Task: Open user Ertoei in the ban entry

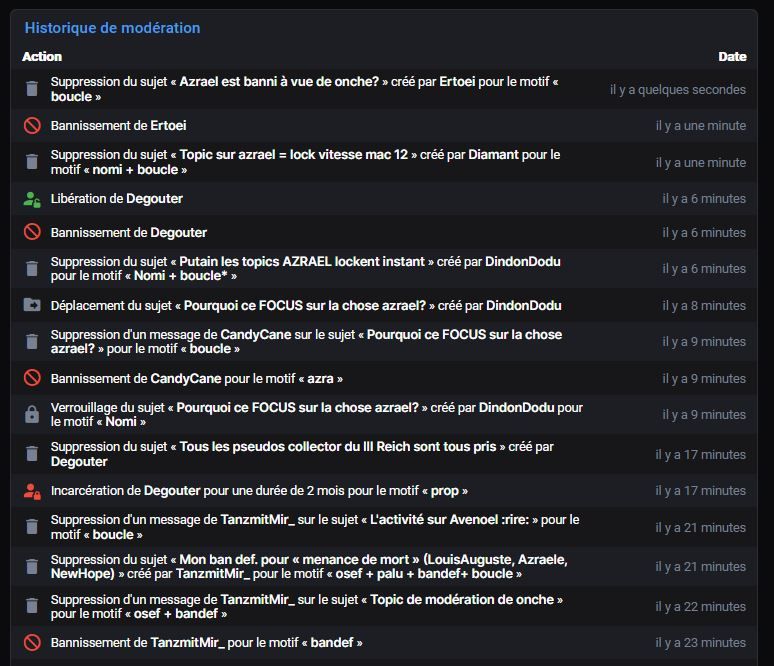Action: click(x=168, y=125)
